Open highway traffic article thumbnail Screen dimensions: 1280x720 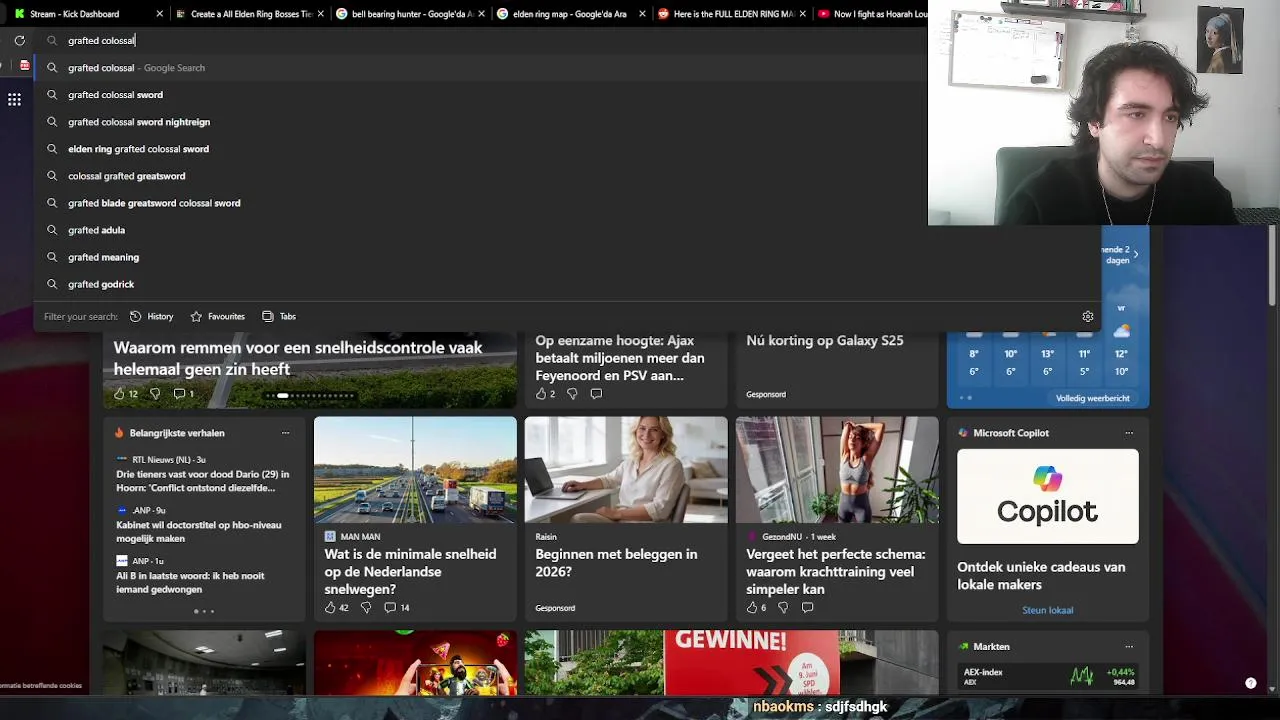(415, 470)
